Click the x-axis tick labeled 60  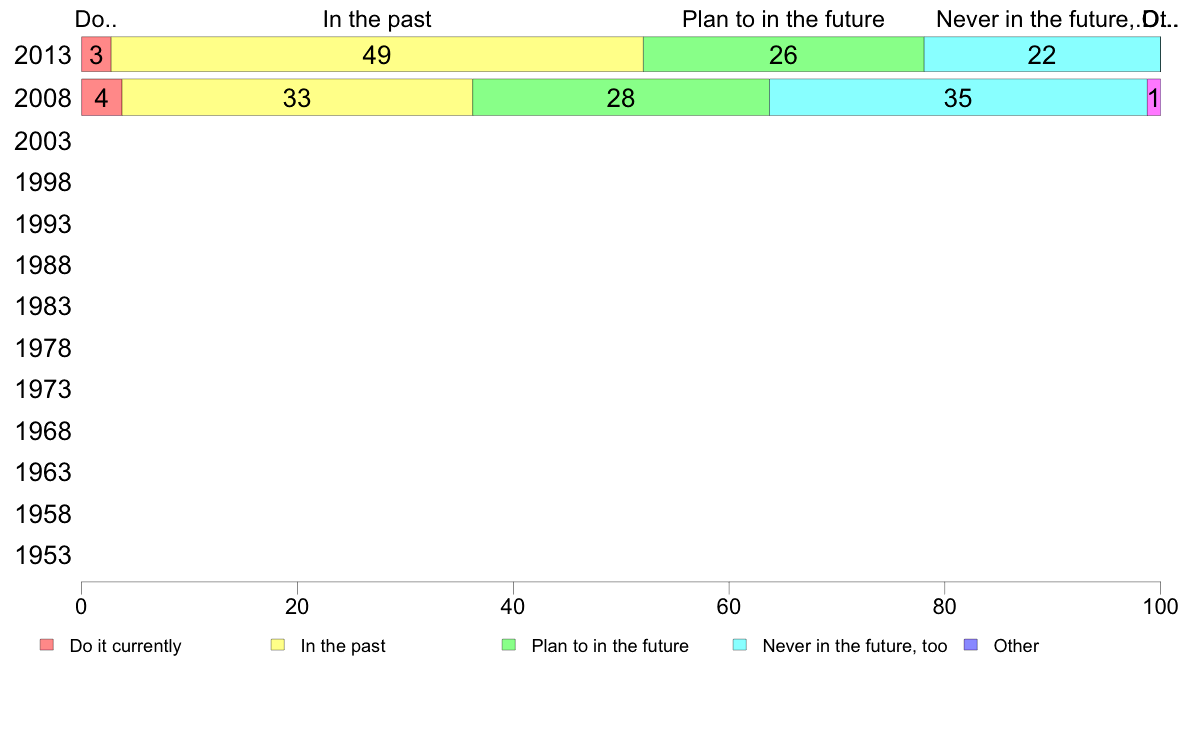click(729, 606)
